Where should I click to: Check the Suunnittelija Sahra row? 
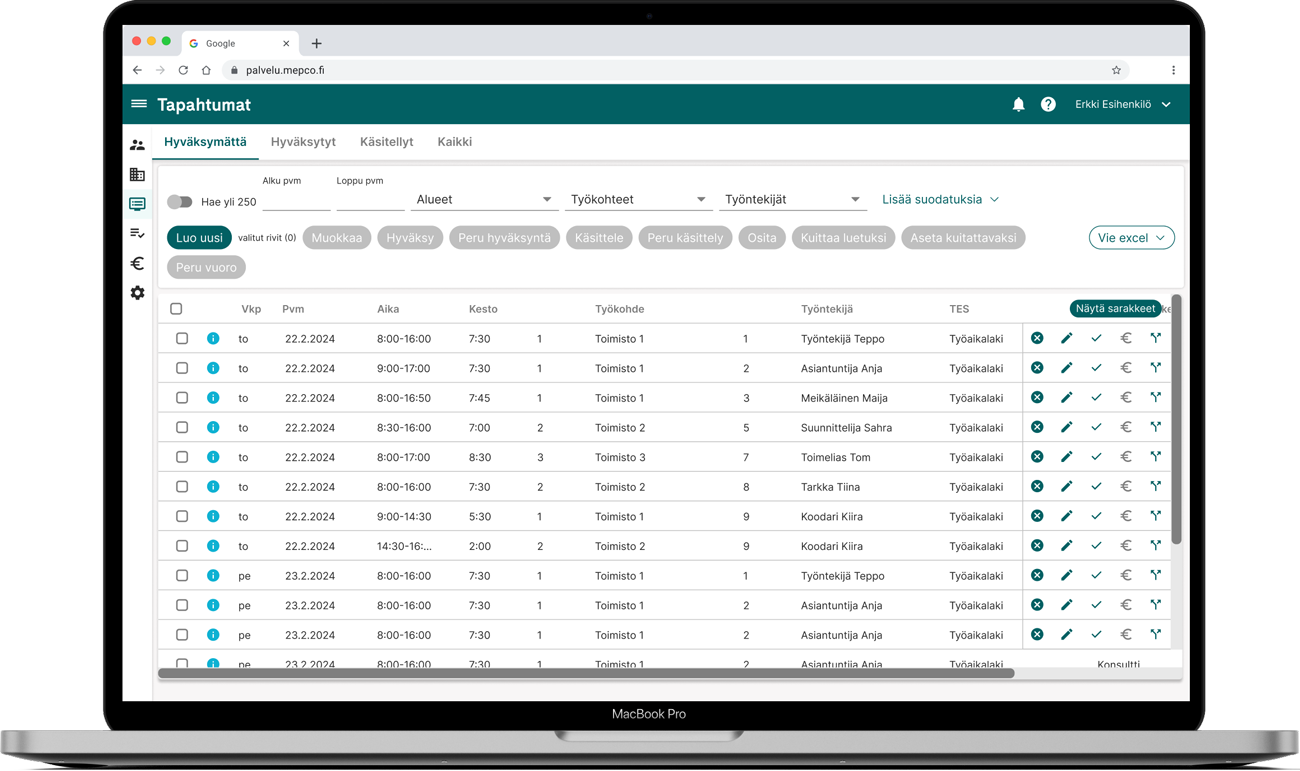182,427
